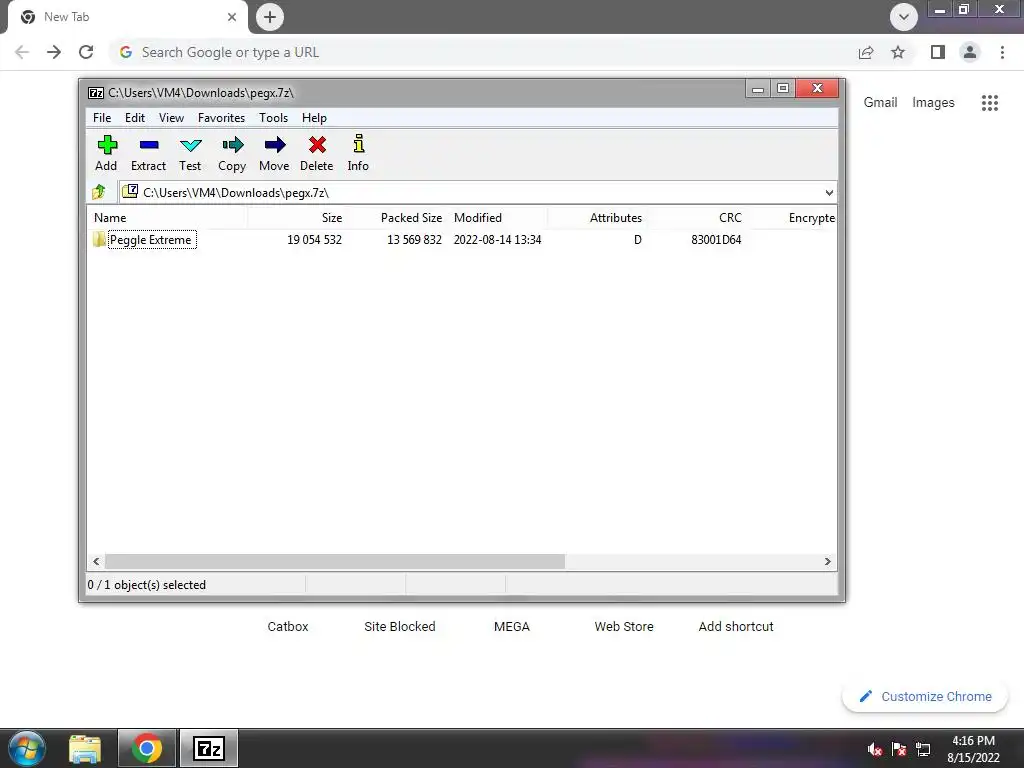Click the horizontal scrollbar thumb in 7-Zip
1024x768 pixels.
coord(334,561)
